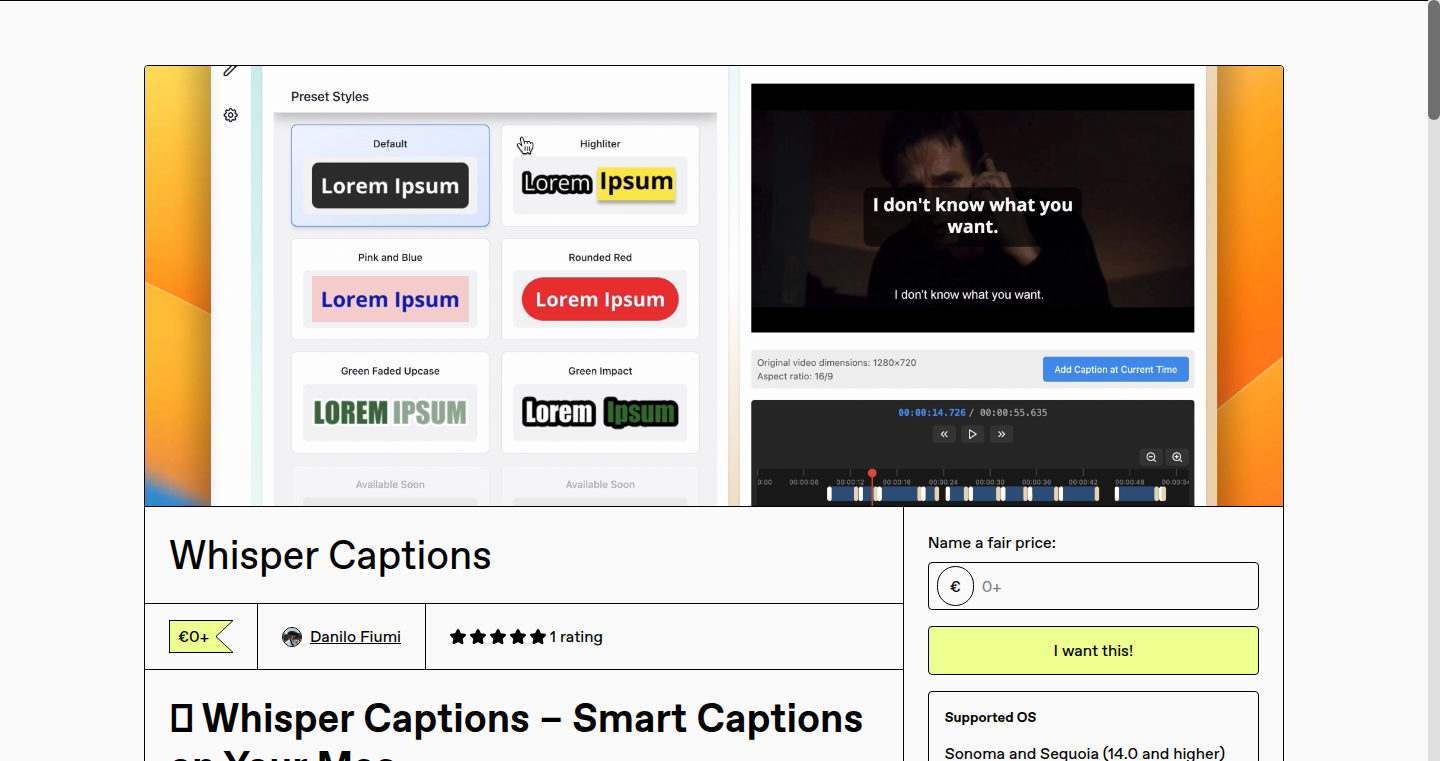The height and width of the screenshot is (761, 1440).
Task: Click the current timecode 00:00:14.726
Action: [x=932, y=412]
